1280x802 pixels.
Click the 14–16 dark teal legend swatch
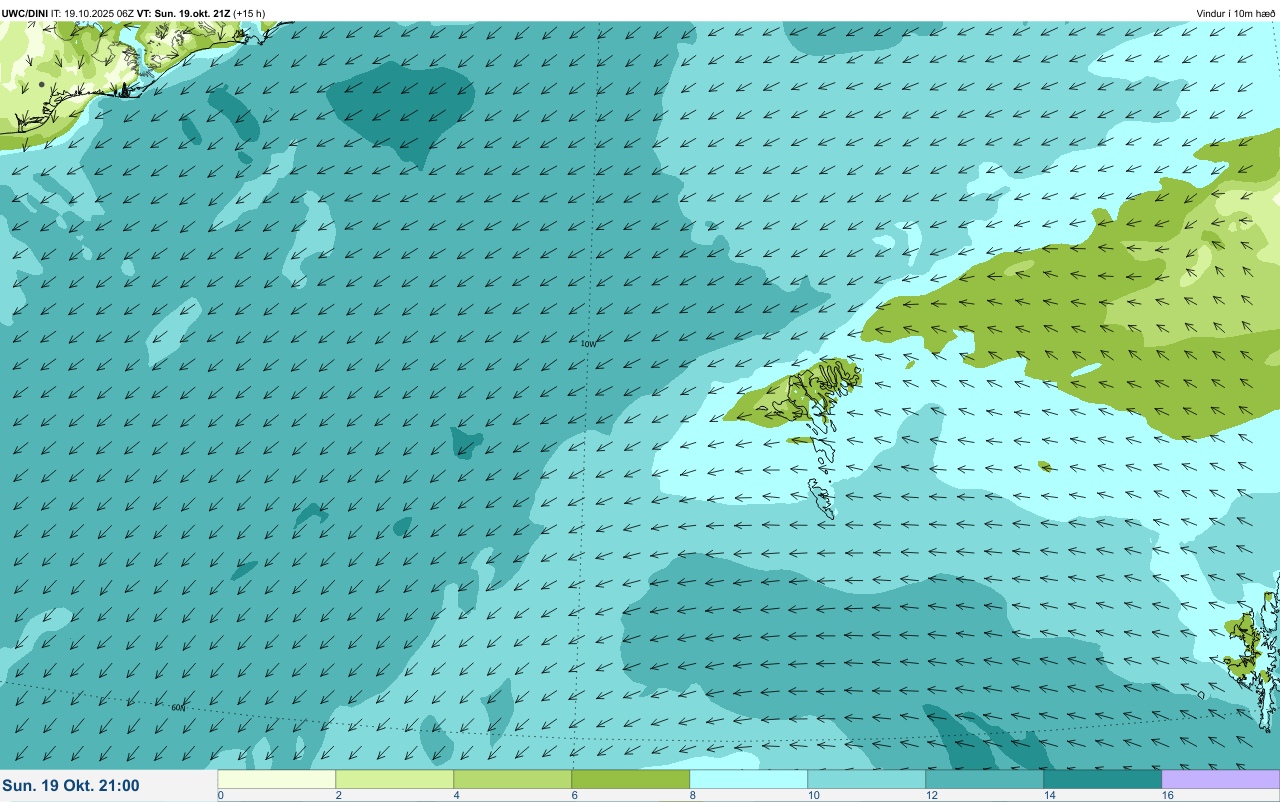tap(1103, 779)
